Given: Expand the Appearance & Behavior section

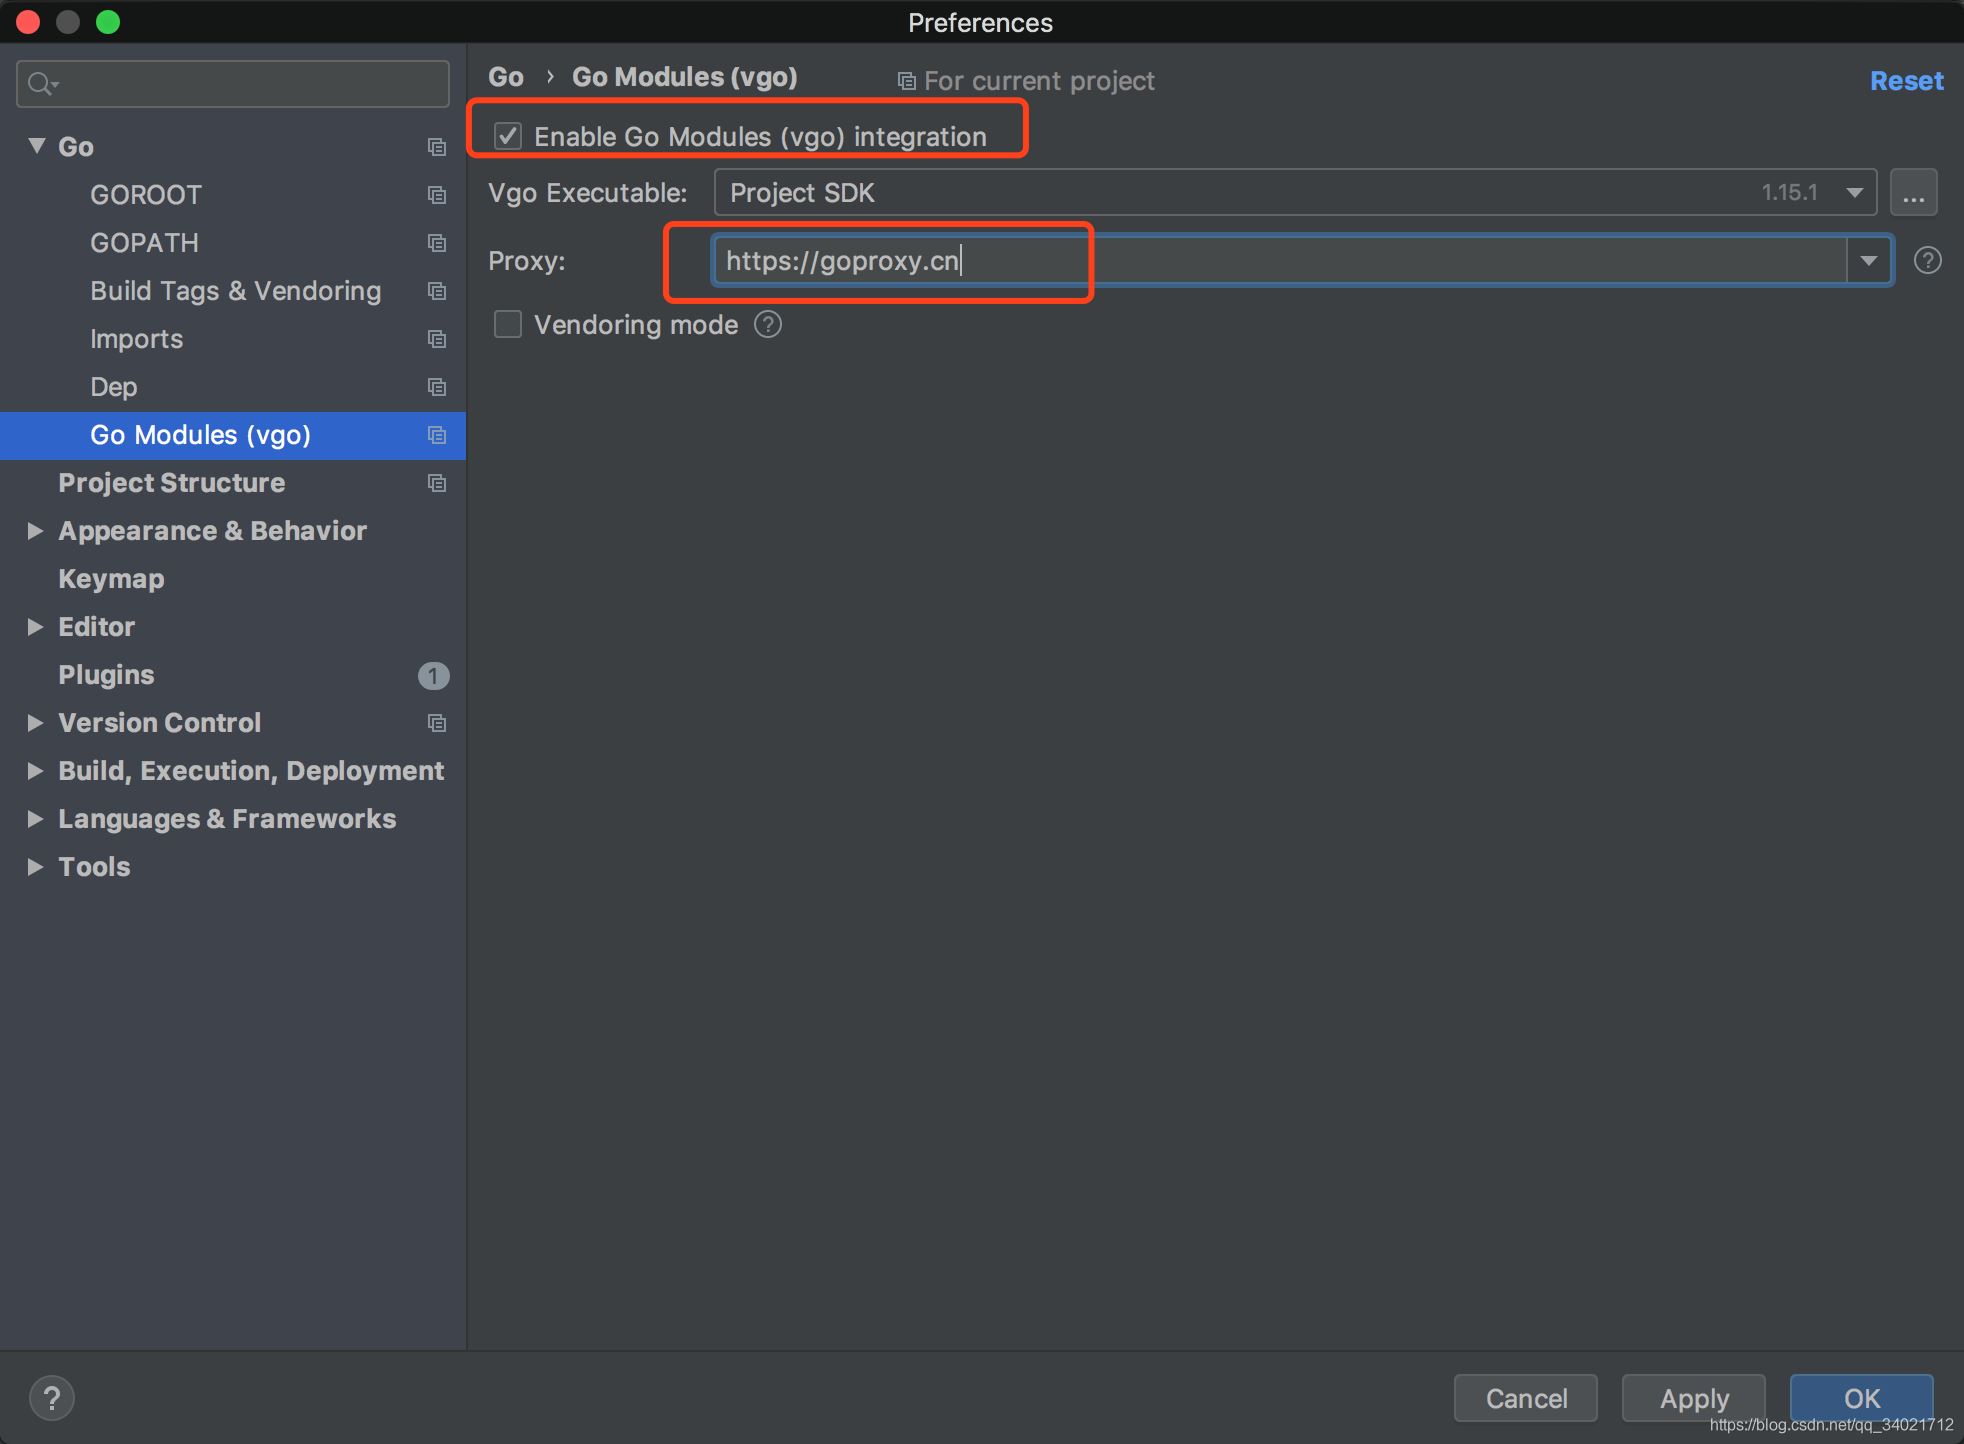Looking at the screenshot, I should coord(35,531).
